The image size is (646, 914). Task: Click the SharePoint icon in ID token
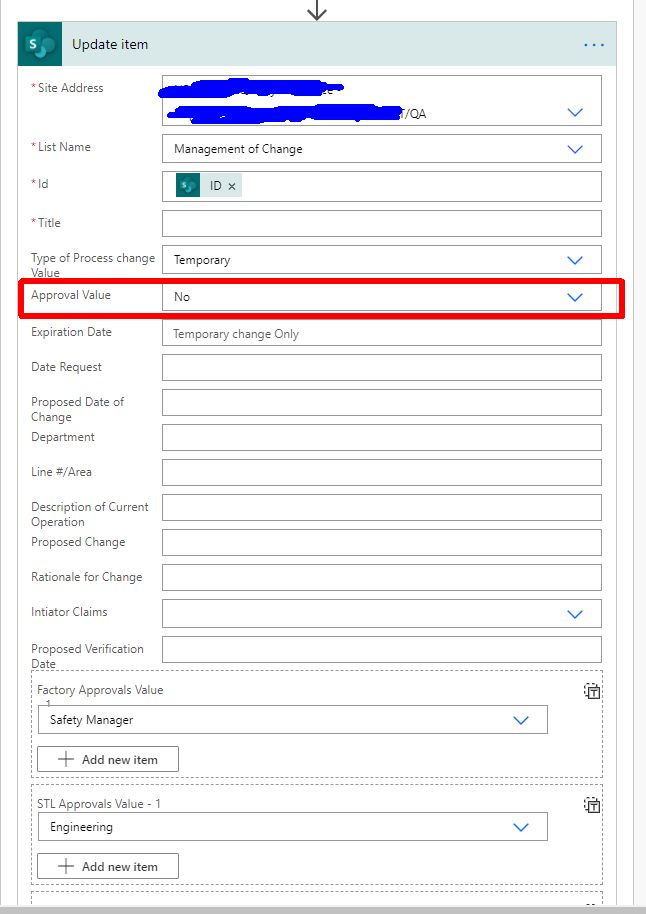click(x=188, y=185)
